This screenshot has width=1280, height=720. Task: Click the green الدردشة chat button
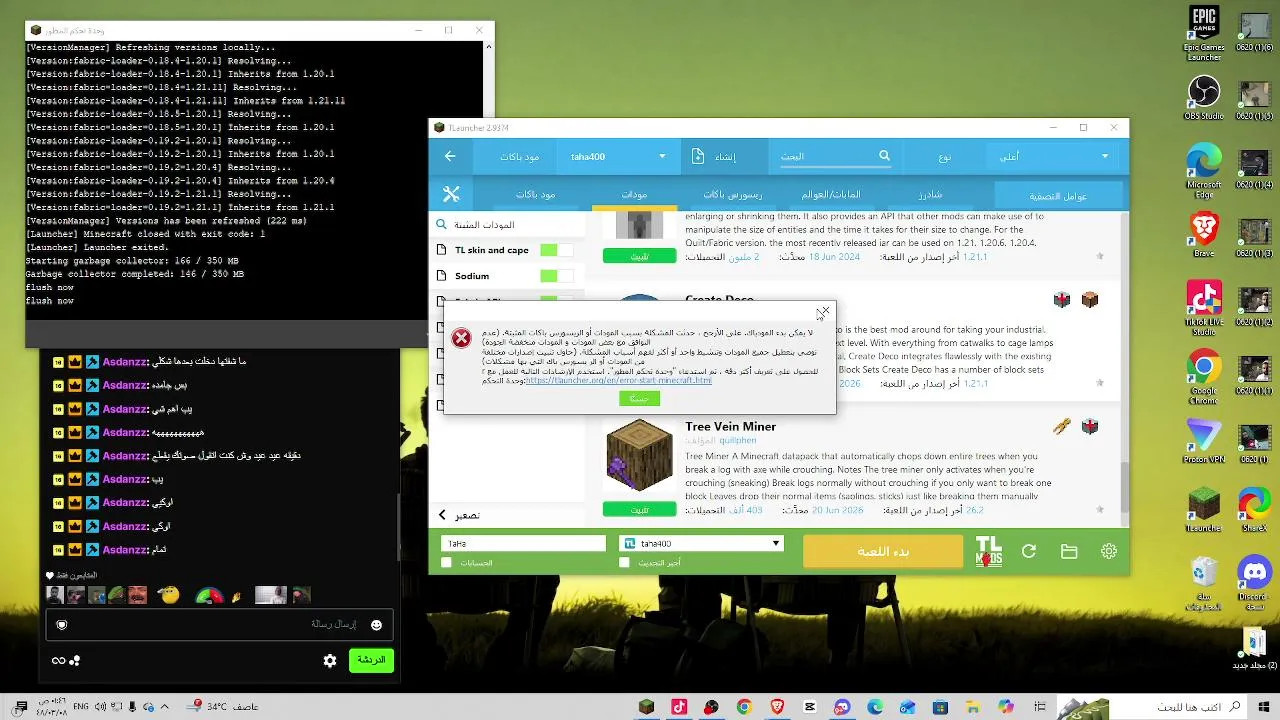(x=371, y=660)
